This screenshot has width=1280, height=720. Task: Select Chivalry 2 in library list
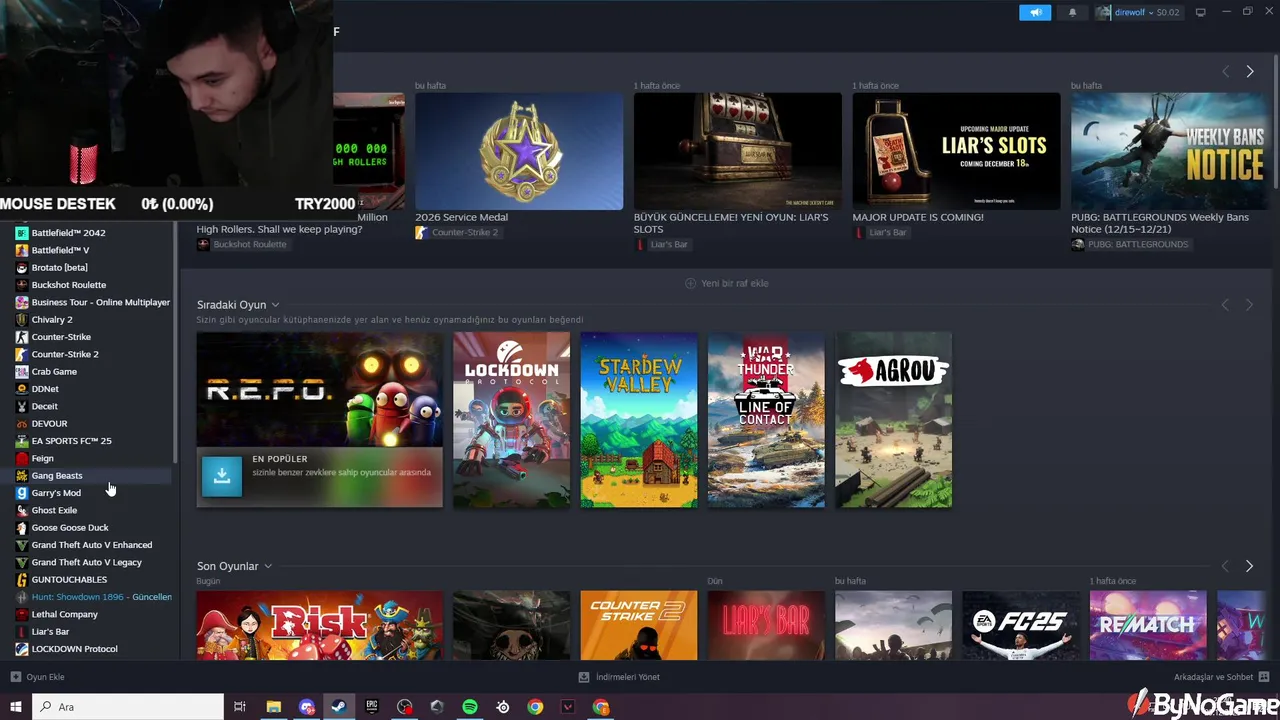coord(52,319)
